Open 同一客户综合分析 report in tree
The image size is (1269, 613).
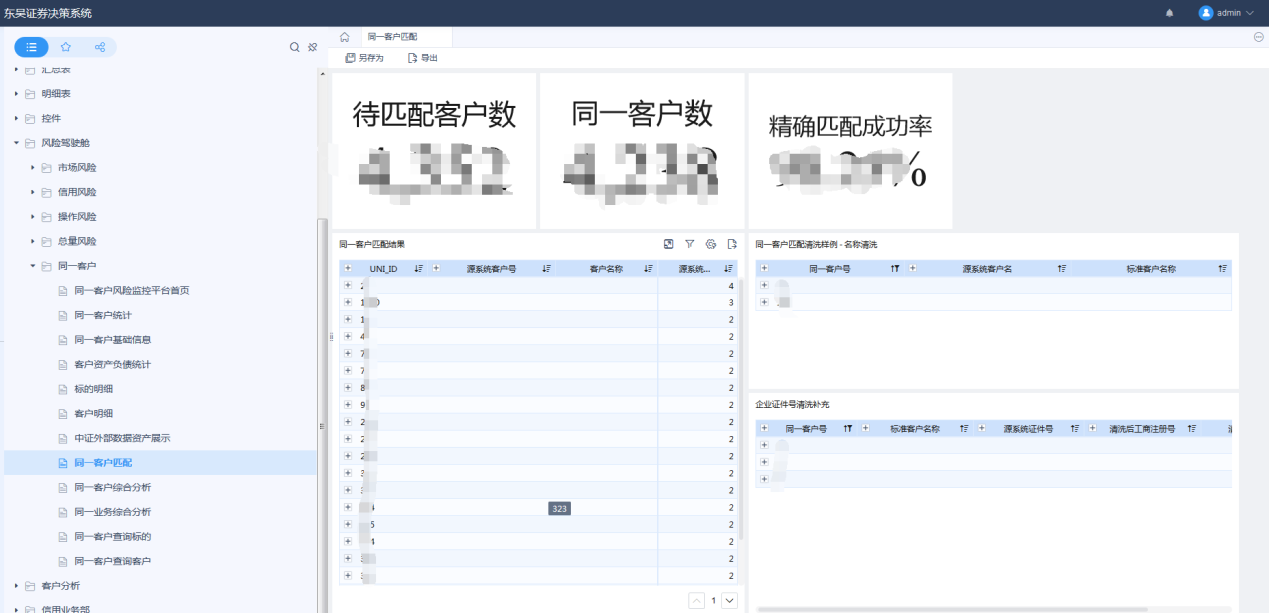point(112,487)
